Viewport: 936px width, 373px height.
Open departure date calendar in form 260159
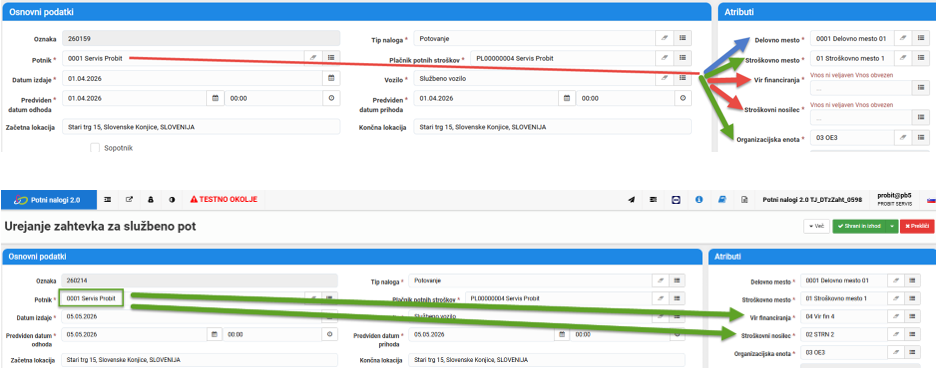pos(215,98)
